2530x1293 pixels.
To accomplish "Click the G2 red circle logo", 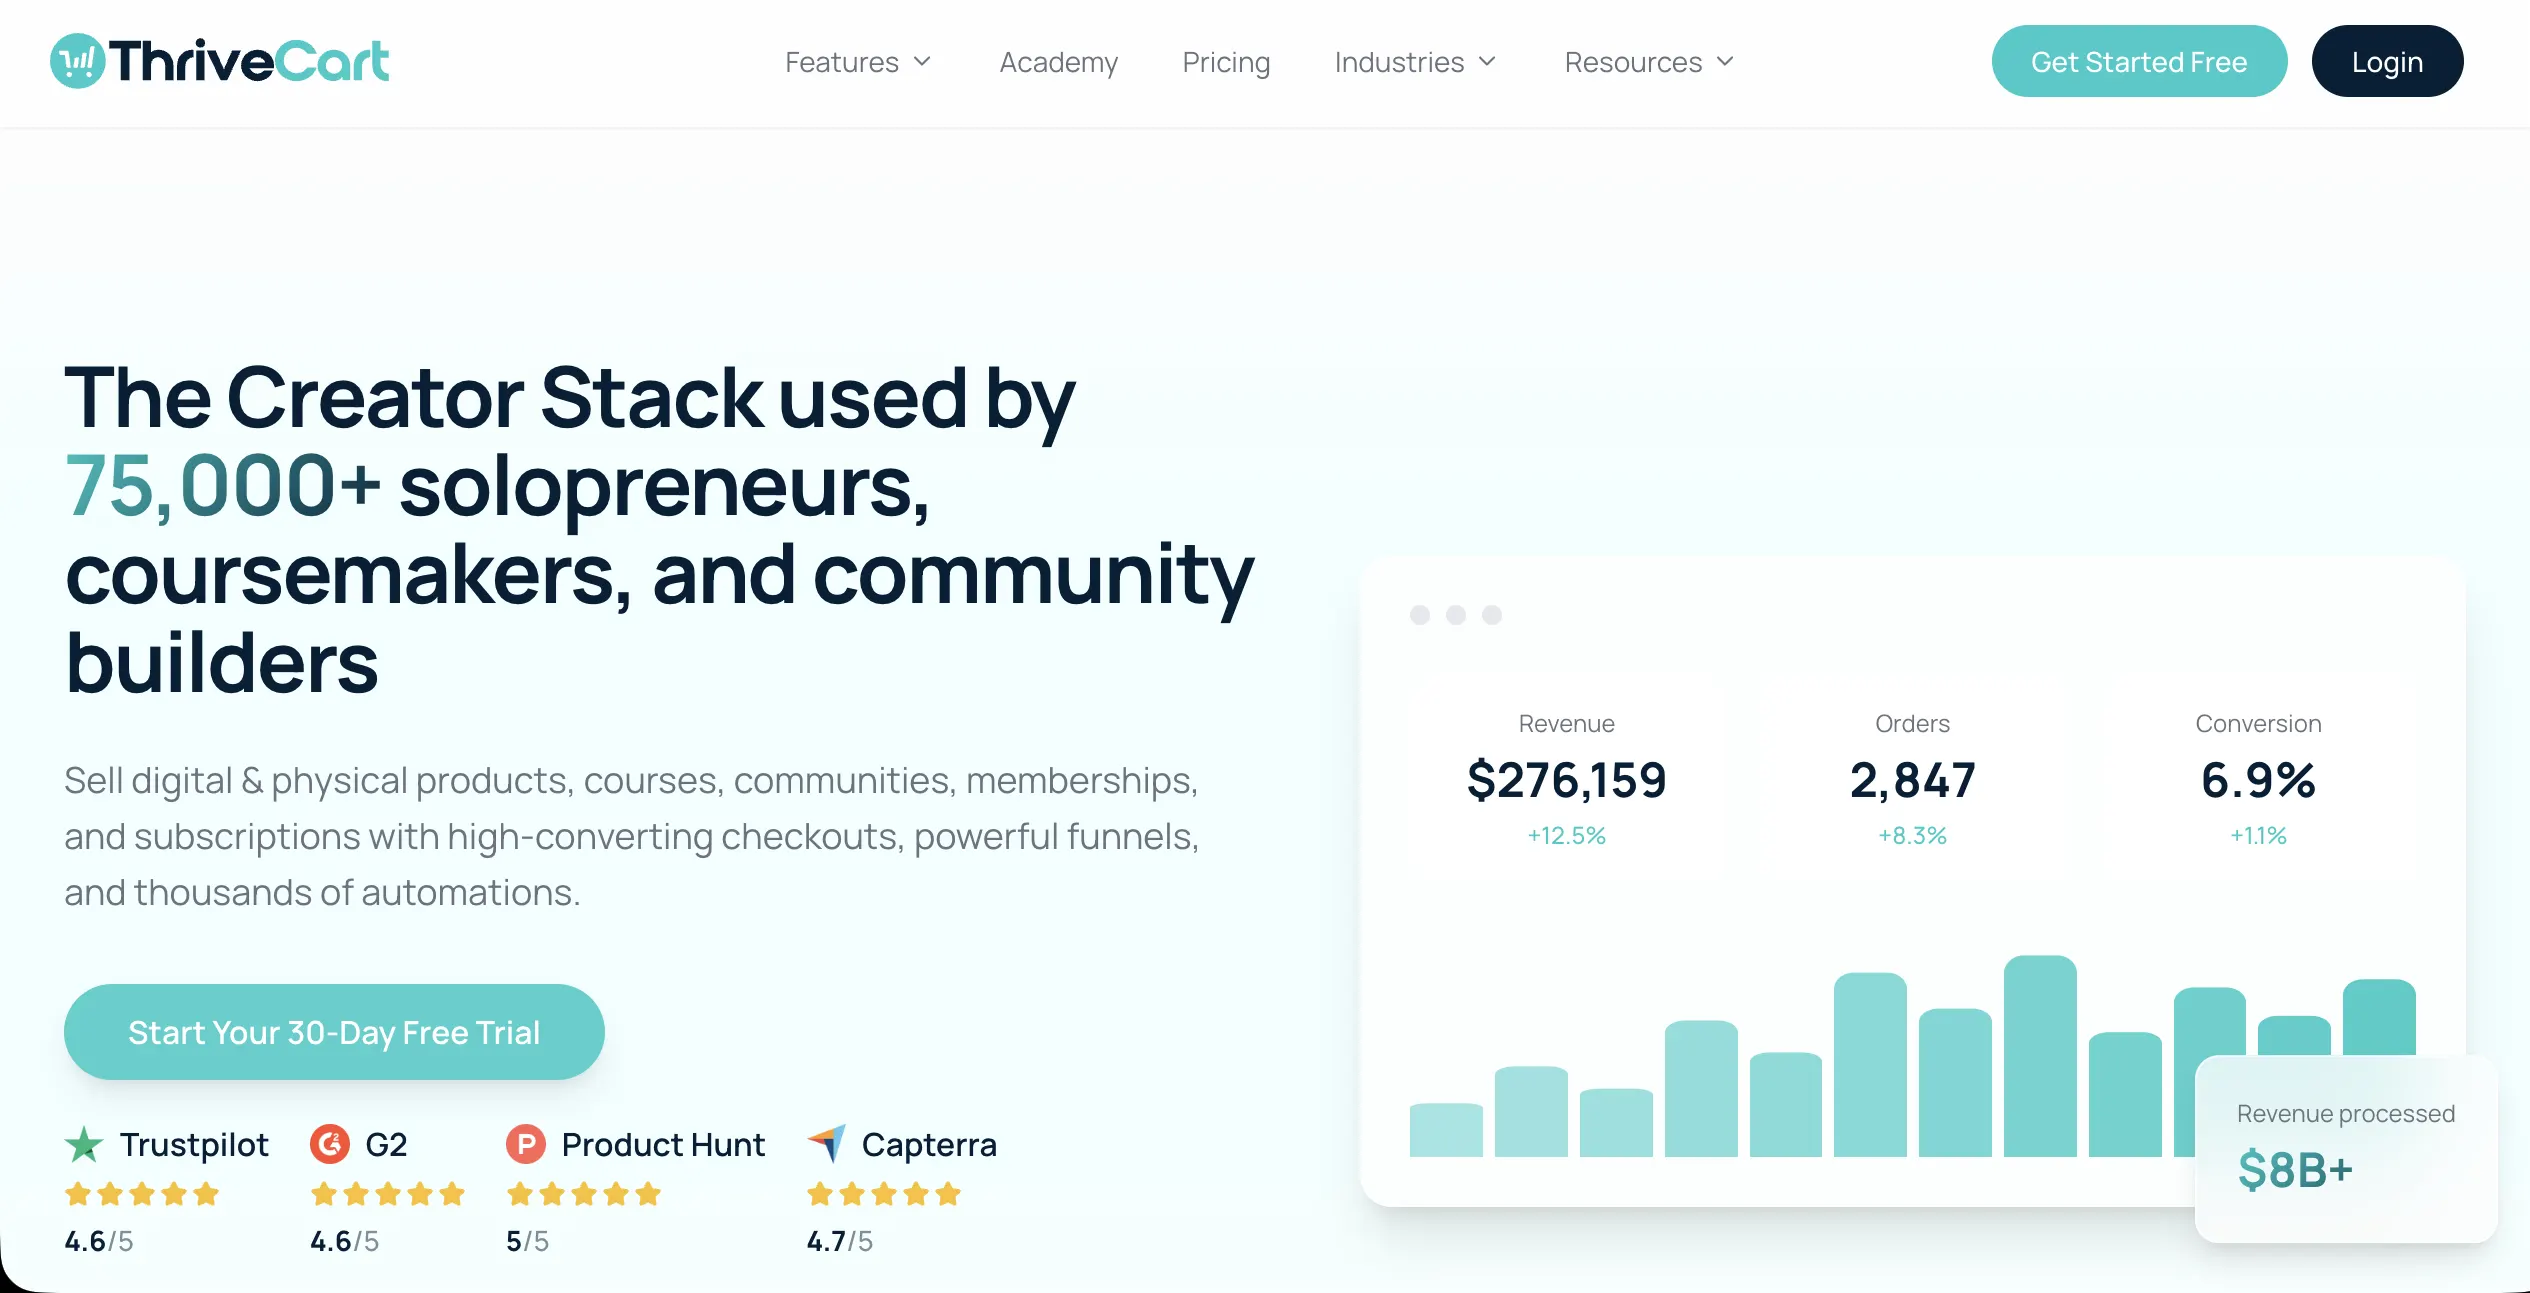I will [330, 1144].
